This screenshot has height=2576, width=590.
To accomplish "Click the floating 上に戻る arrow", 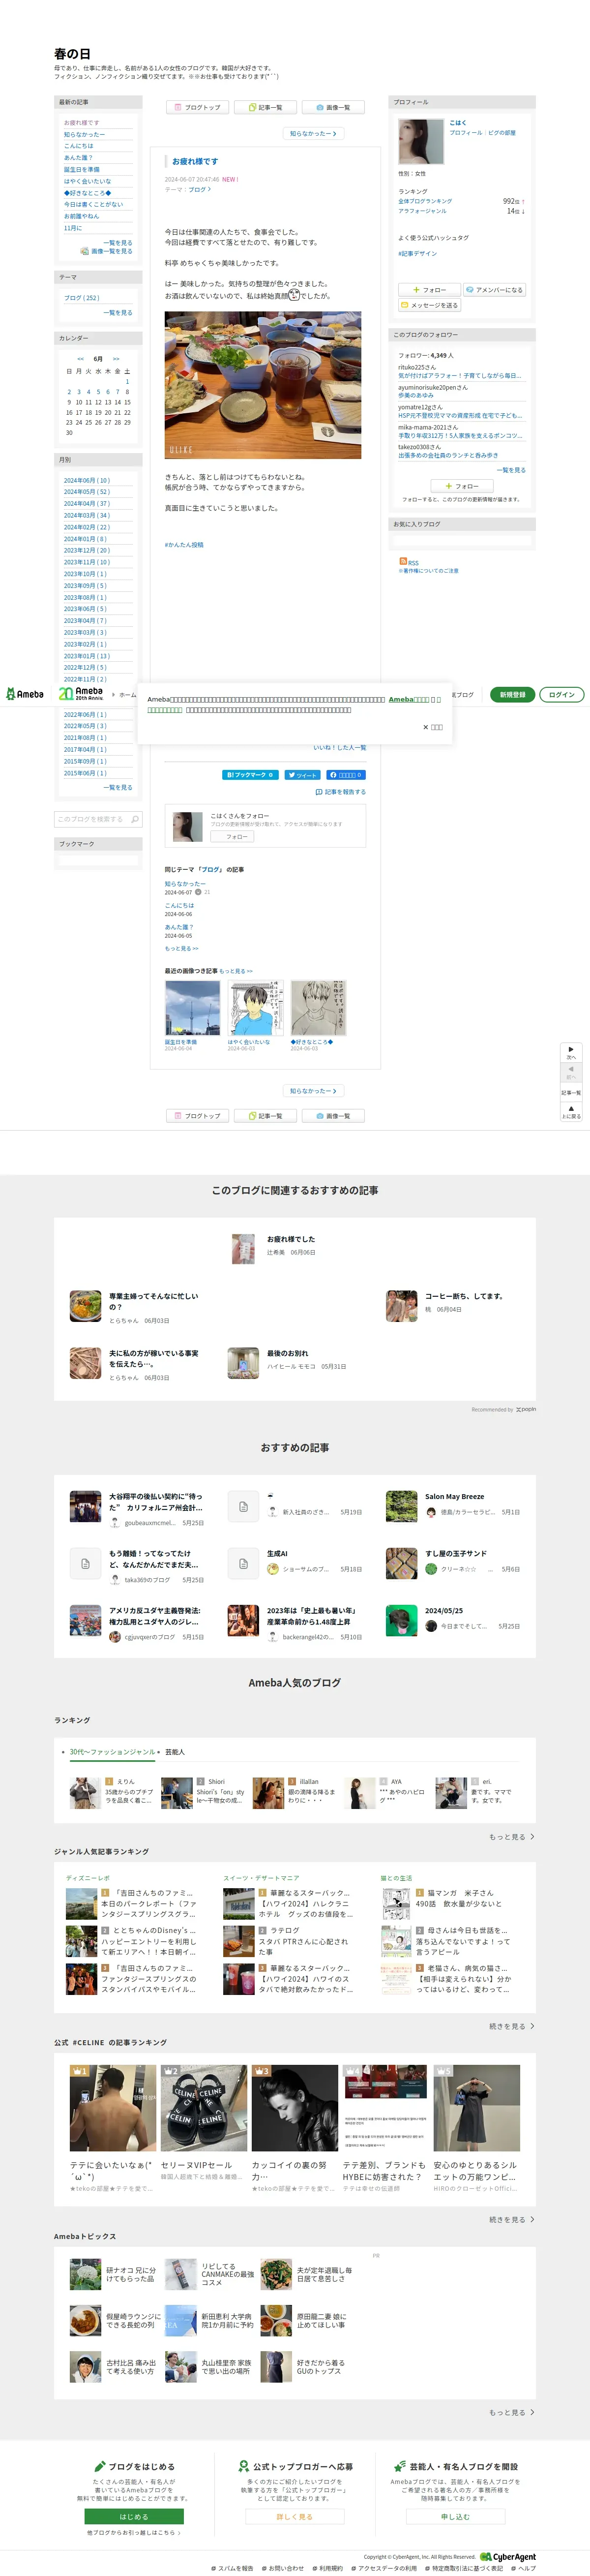I will coord(571,1111).
